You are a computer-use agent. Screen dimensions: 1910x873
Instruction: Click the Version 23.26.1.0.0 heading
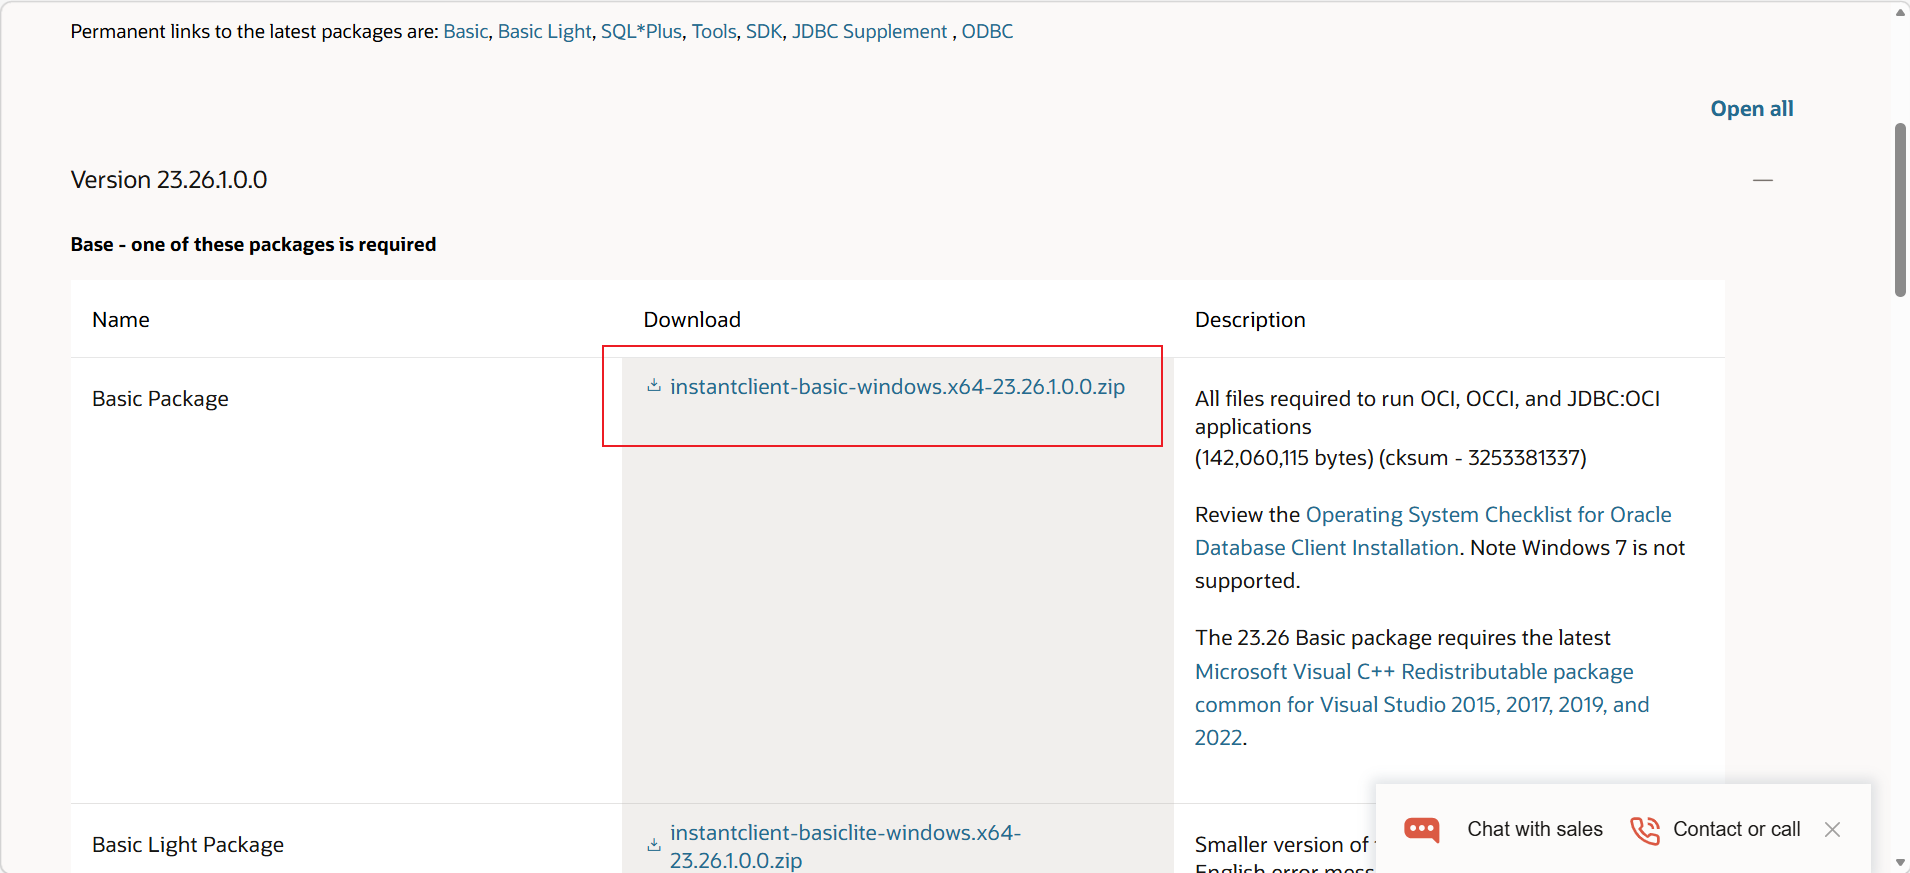[x=169, y=180]
